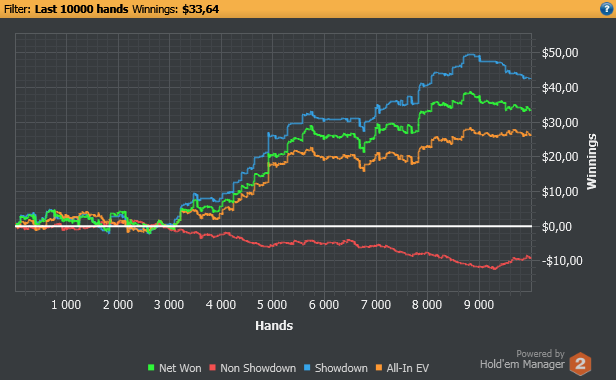The image size is (616, 380).
Task: Click the red Non Showdown legend swatch
Action: (x=212, y=368)
